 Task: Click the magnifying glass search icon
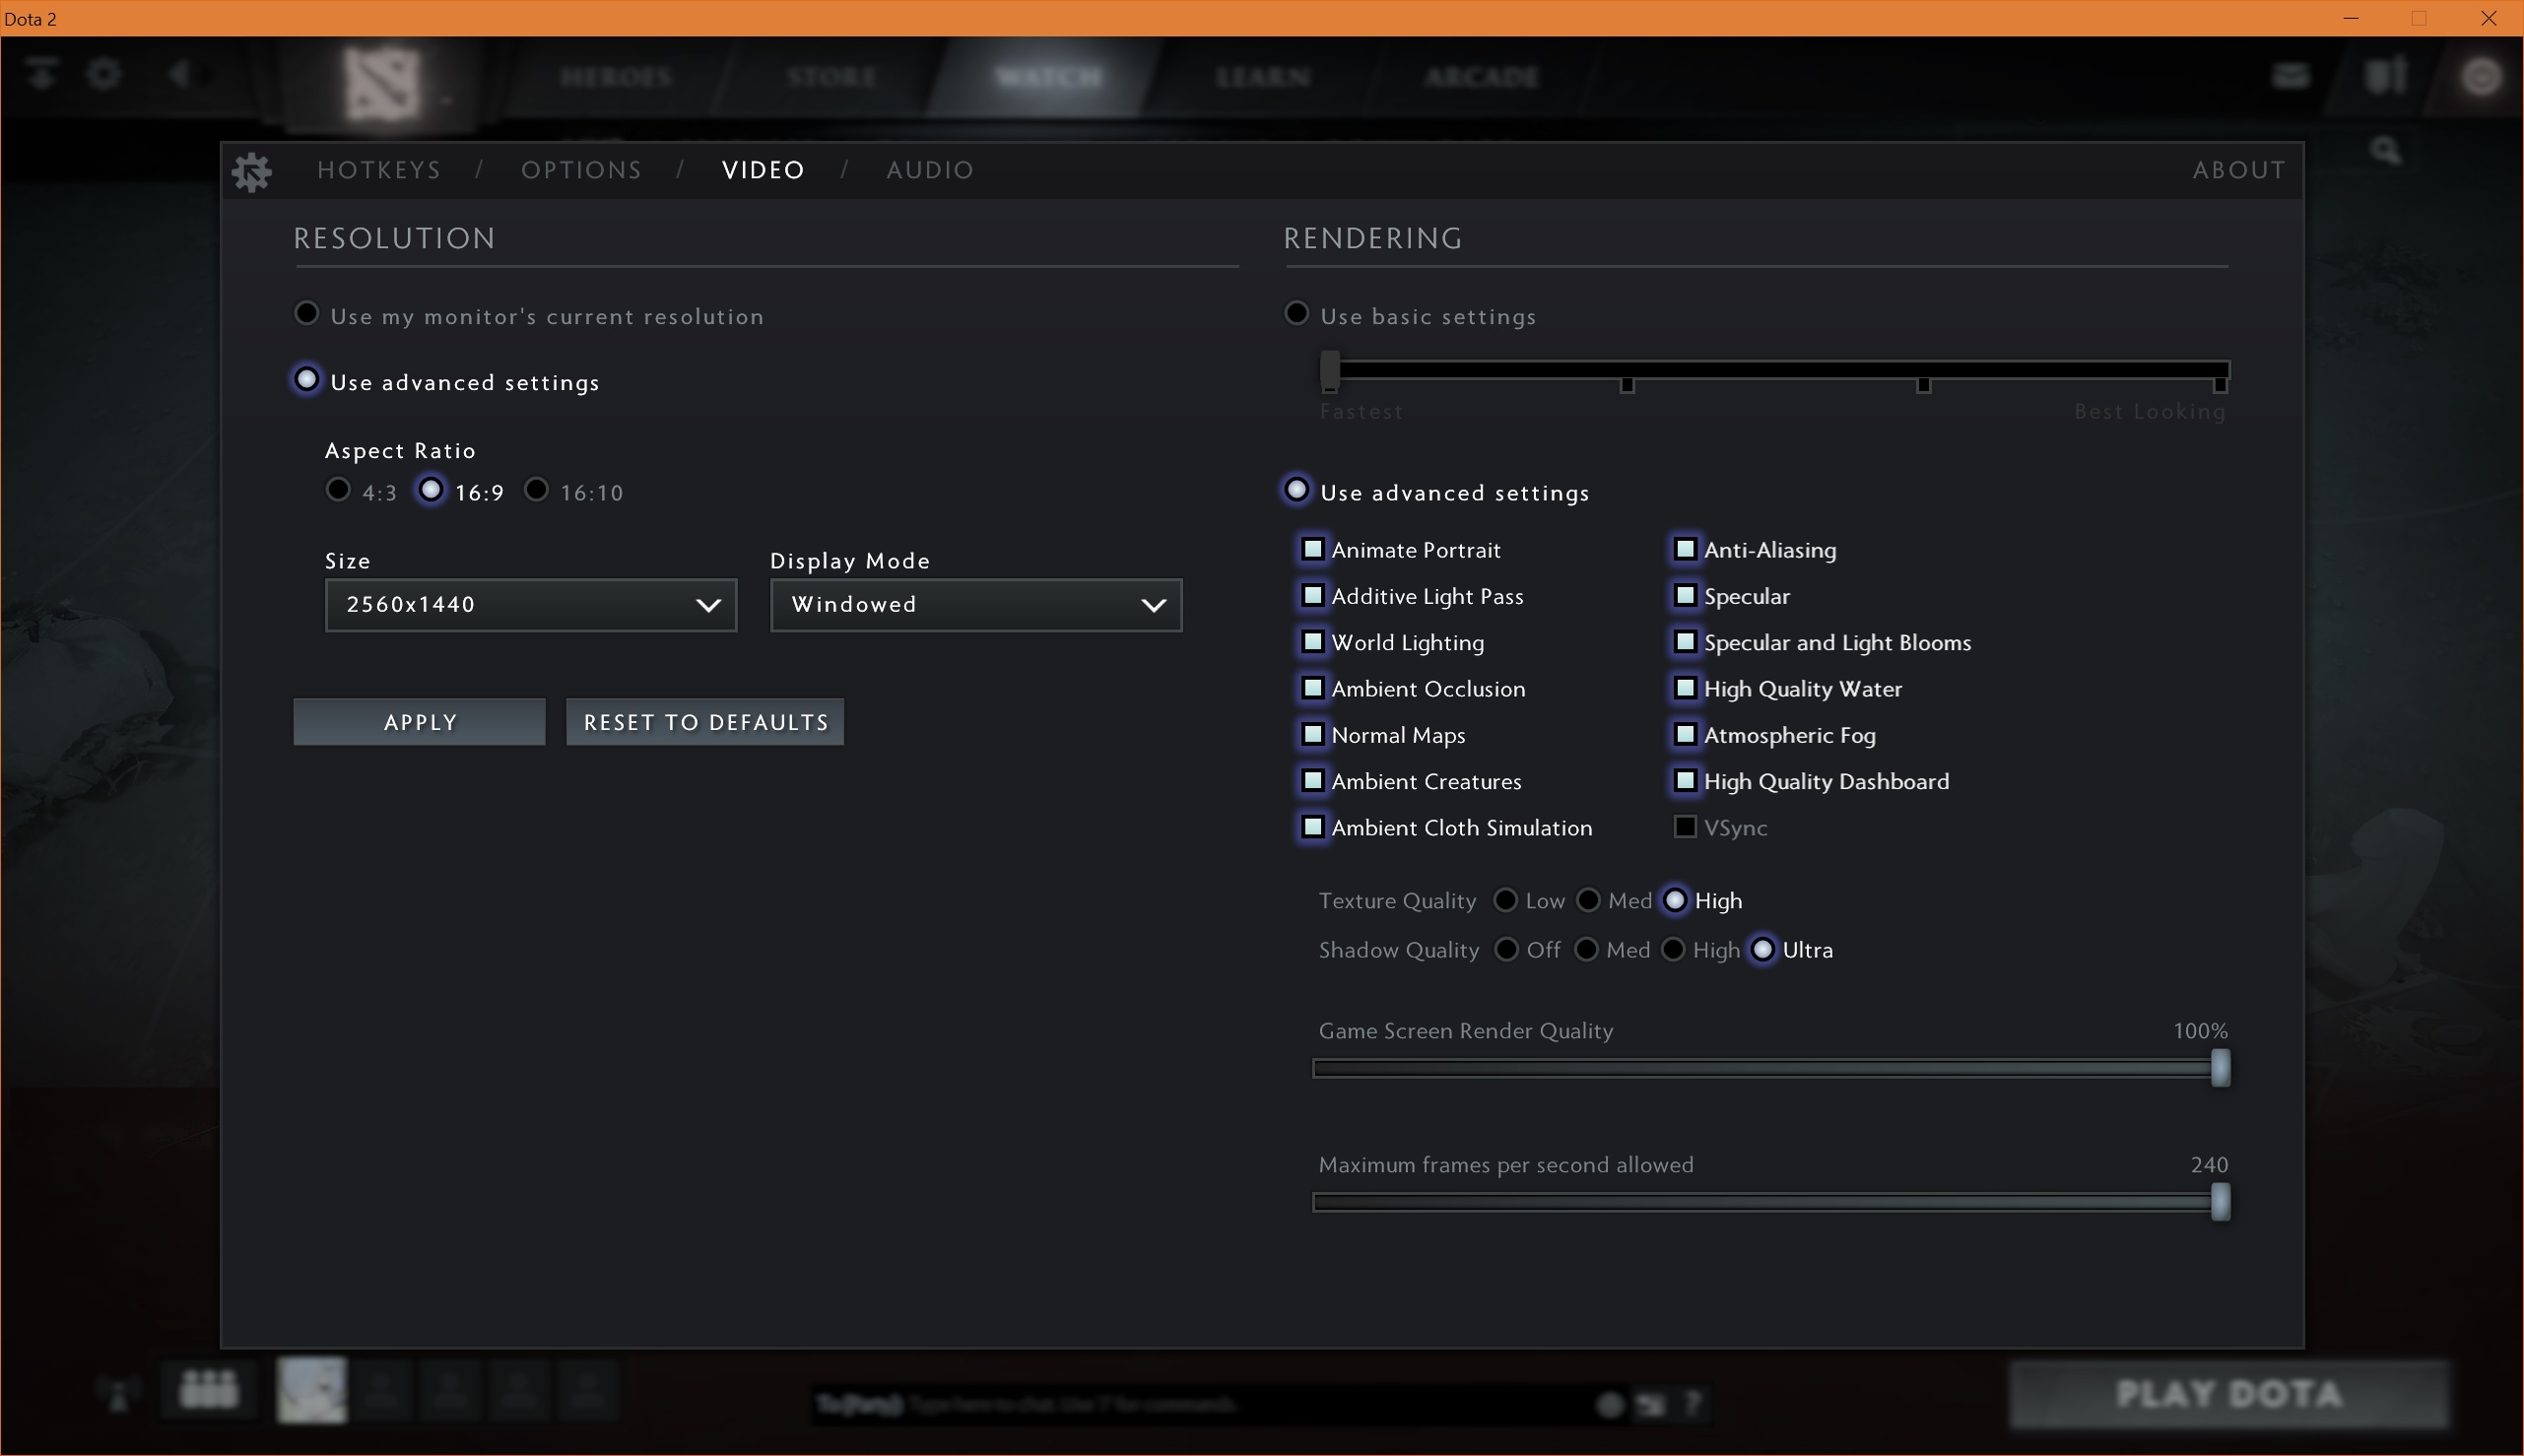click(2386, 151)
